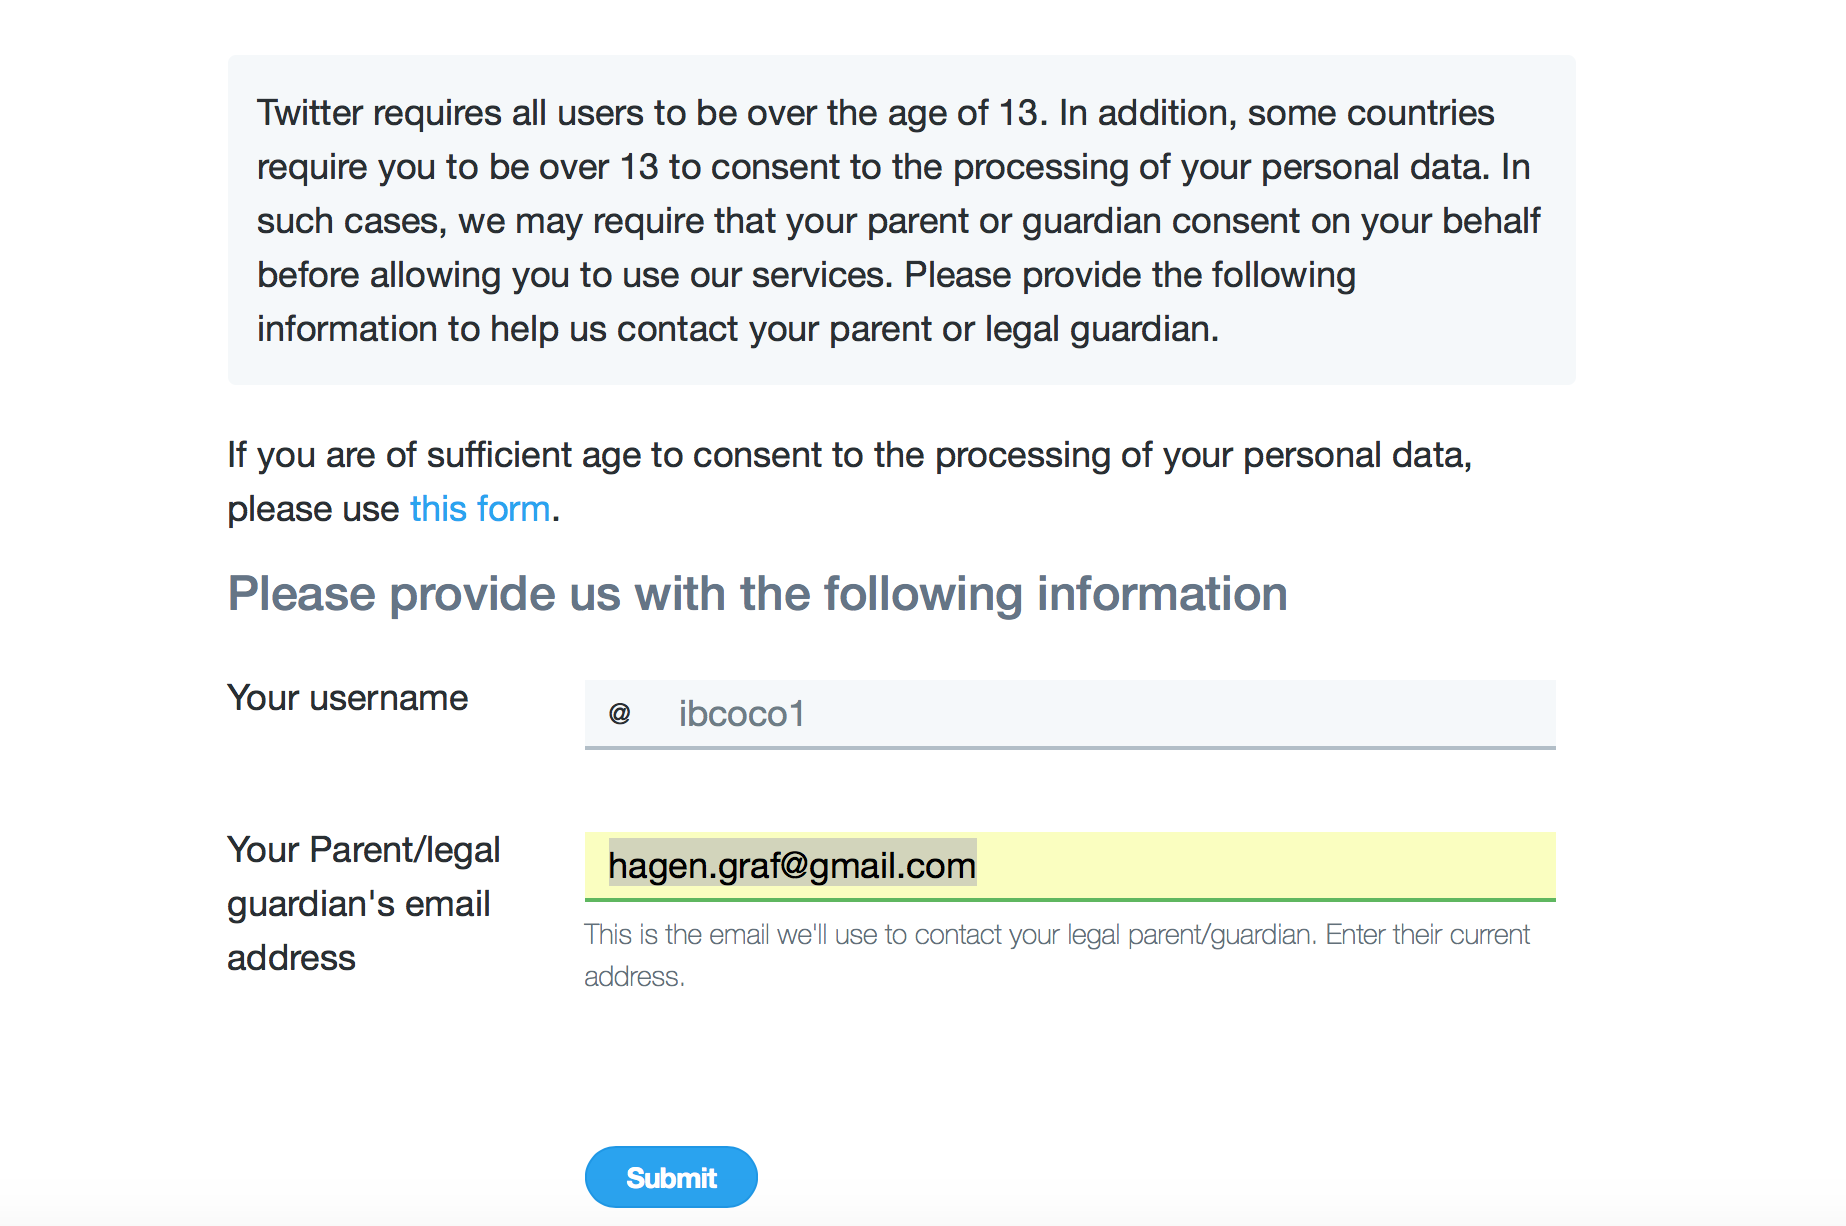Click the 'Your username' label
Image resolution: width=1846 pixels, height=1226 pixels.
click(x=347, y=697)
